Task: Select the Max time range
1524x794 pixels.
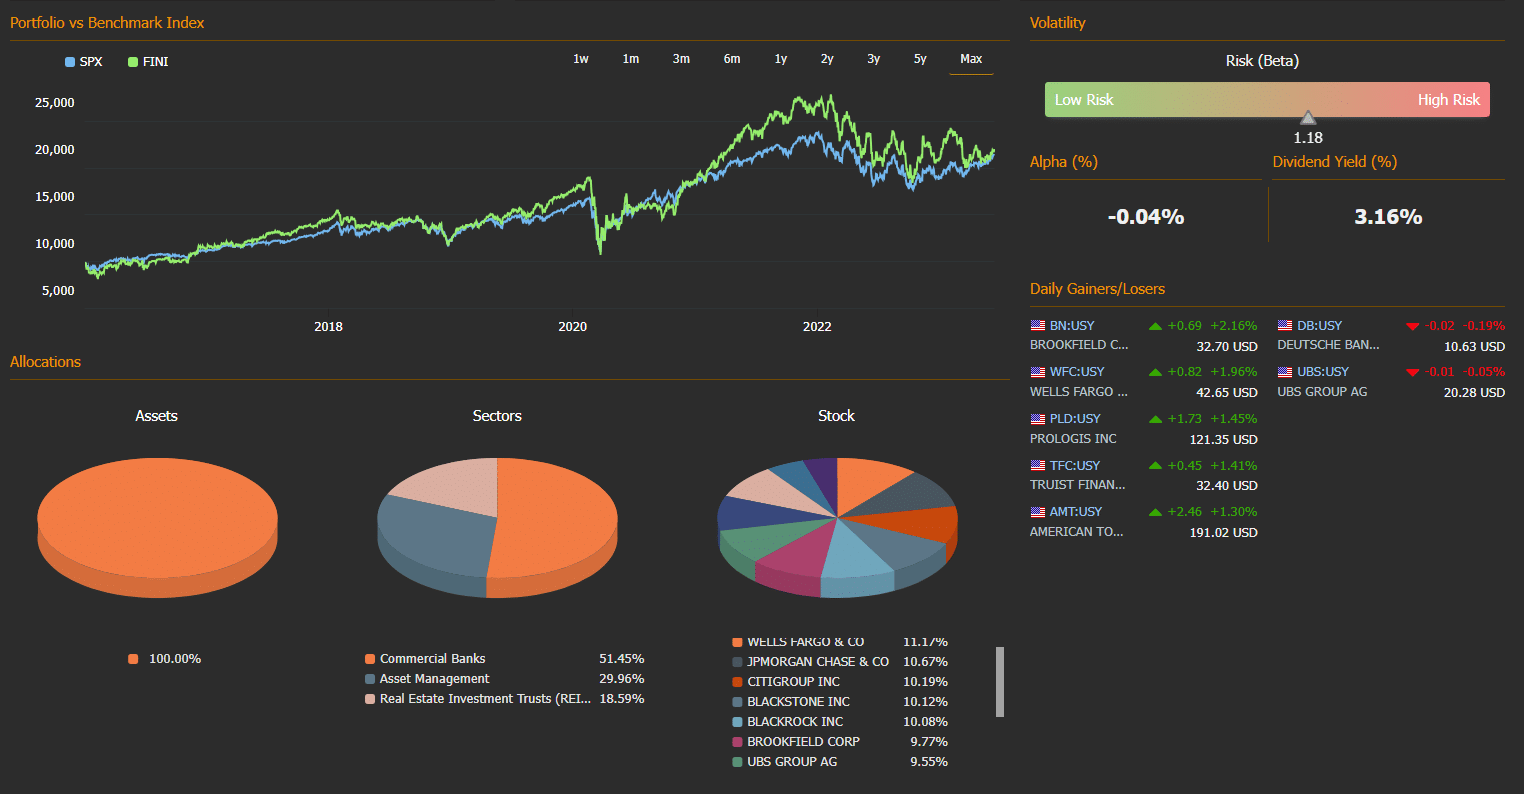Action: (x=971, y=59)
